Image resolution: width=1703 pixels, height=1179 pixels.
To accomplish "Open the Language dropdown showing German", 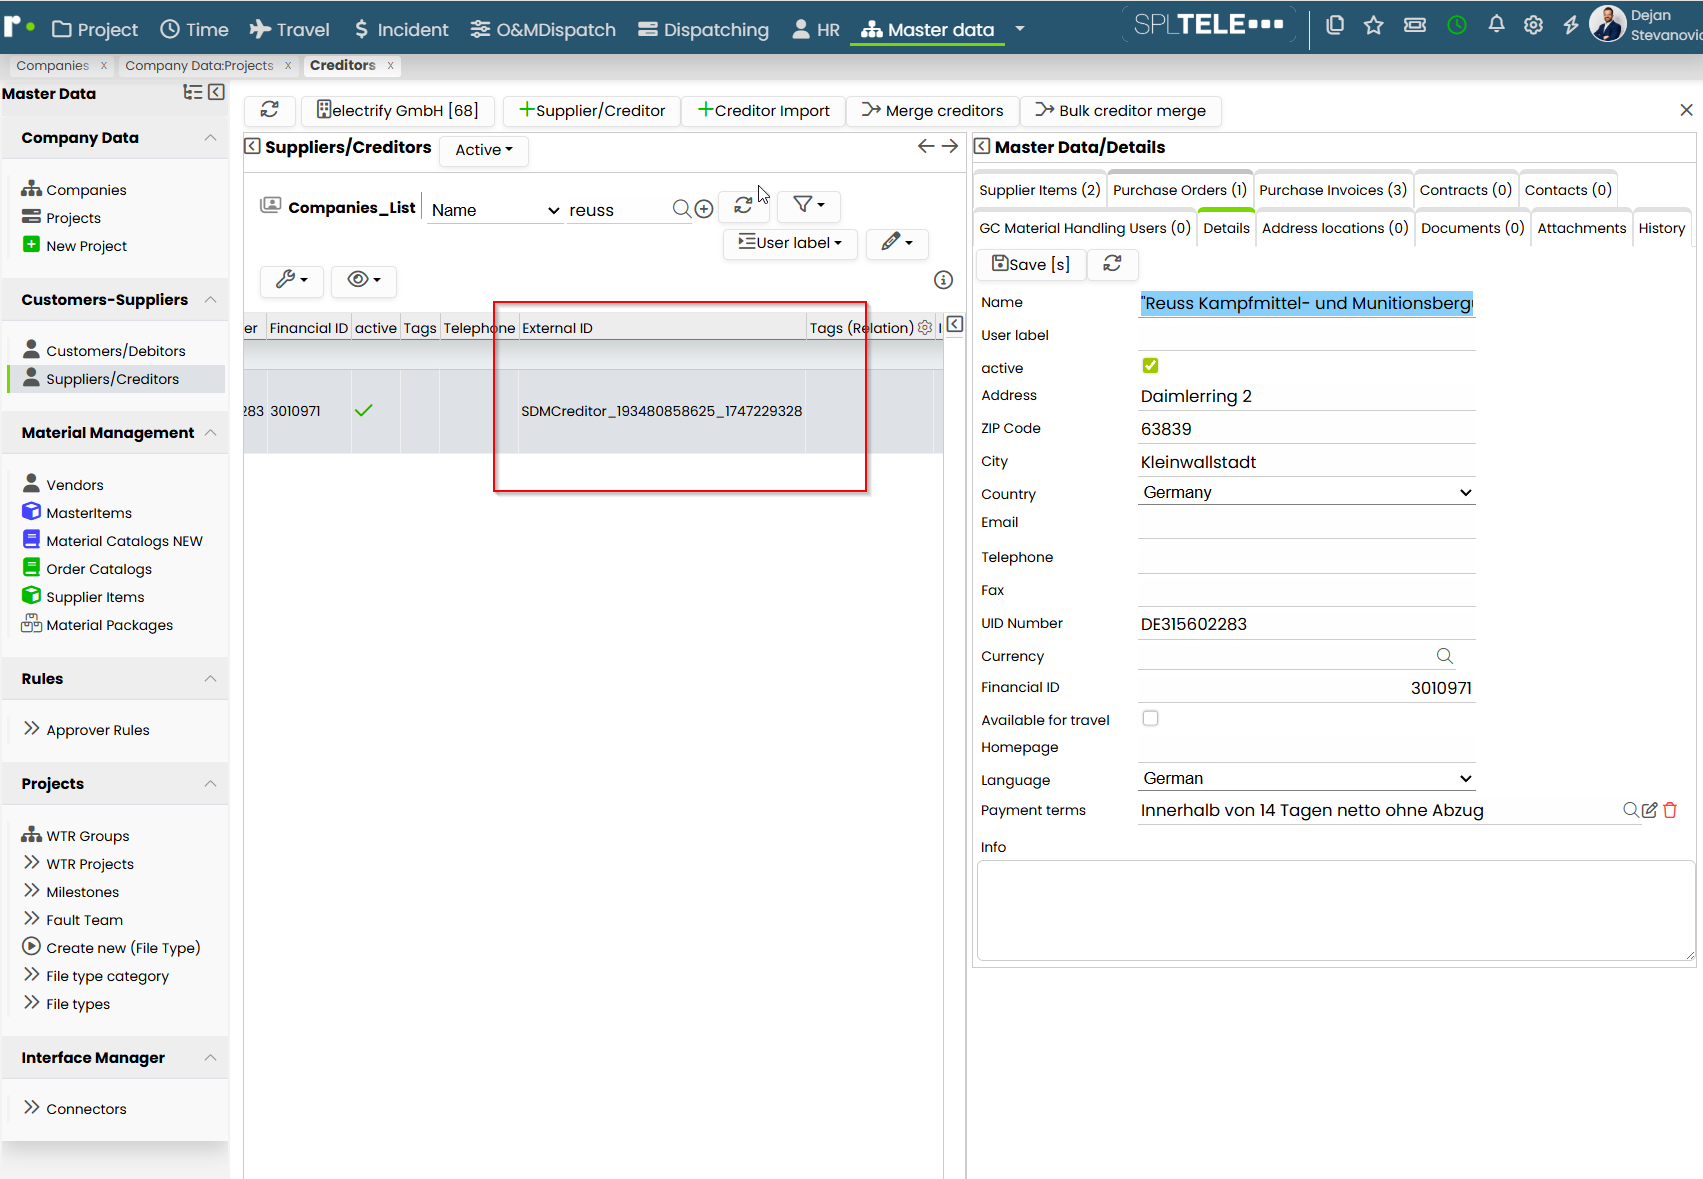I will tap(1307, 778).
